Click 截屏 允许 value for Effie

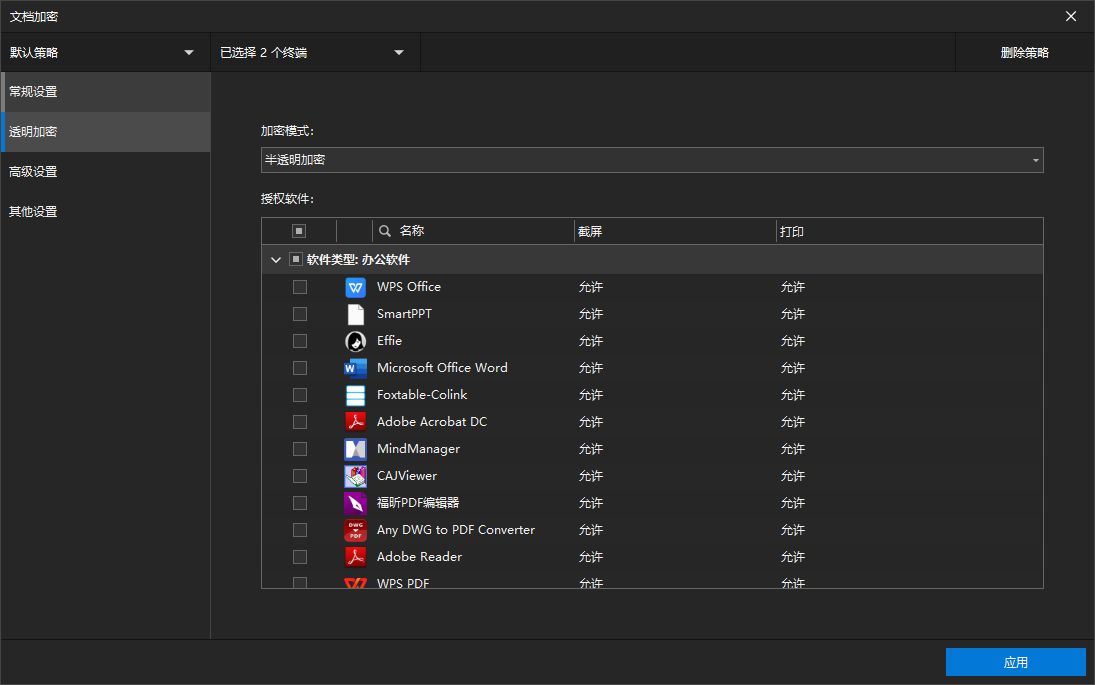pos(591,341)
